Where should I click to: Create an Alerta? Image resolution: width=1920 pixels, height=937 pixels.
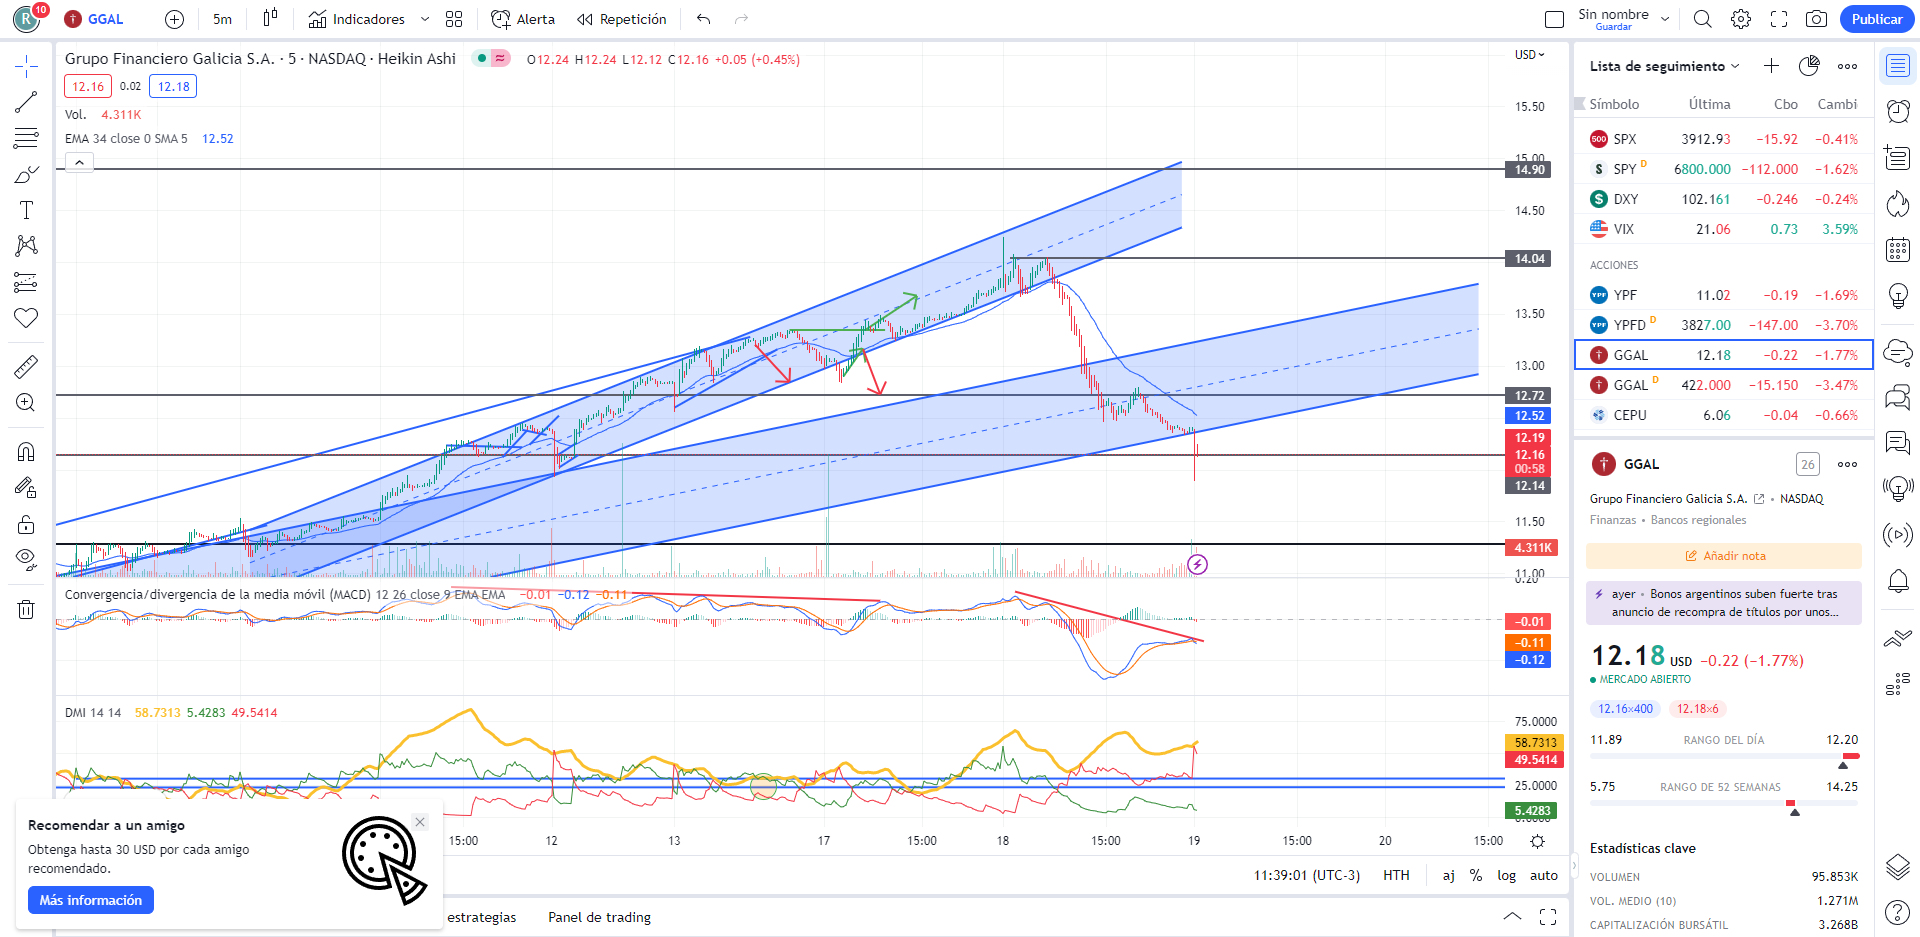tap(523, 19)
